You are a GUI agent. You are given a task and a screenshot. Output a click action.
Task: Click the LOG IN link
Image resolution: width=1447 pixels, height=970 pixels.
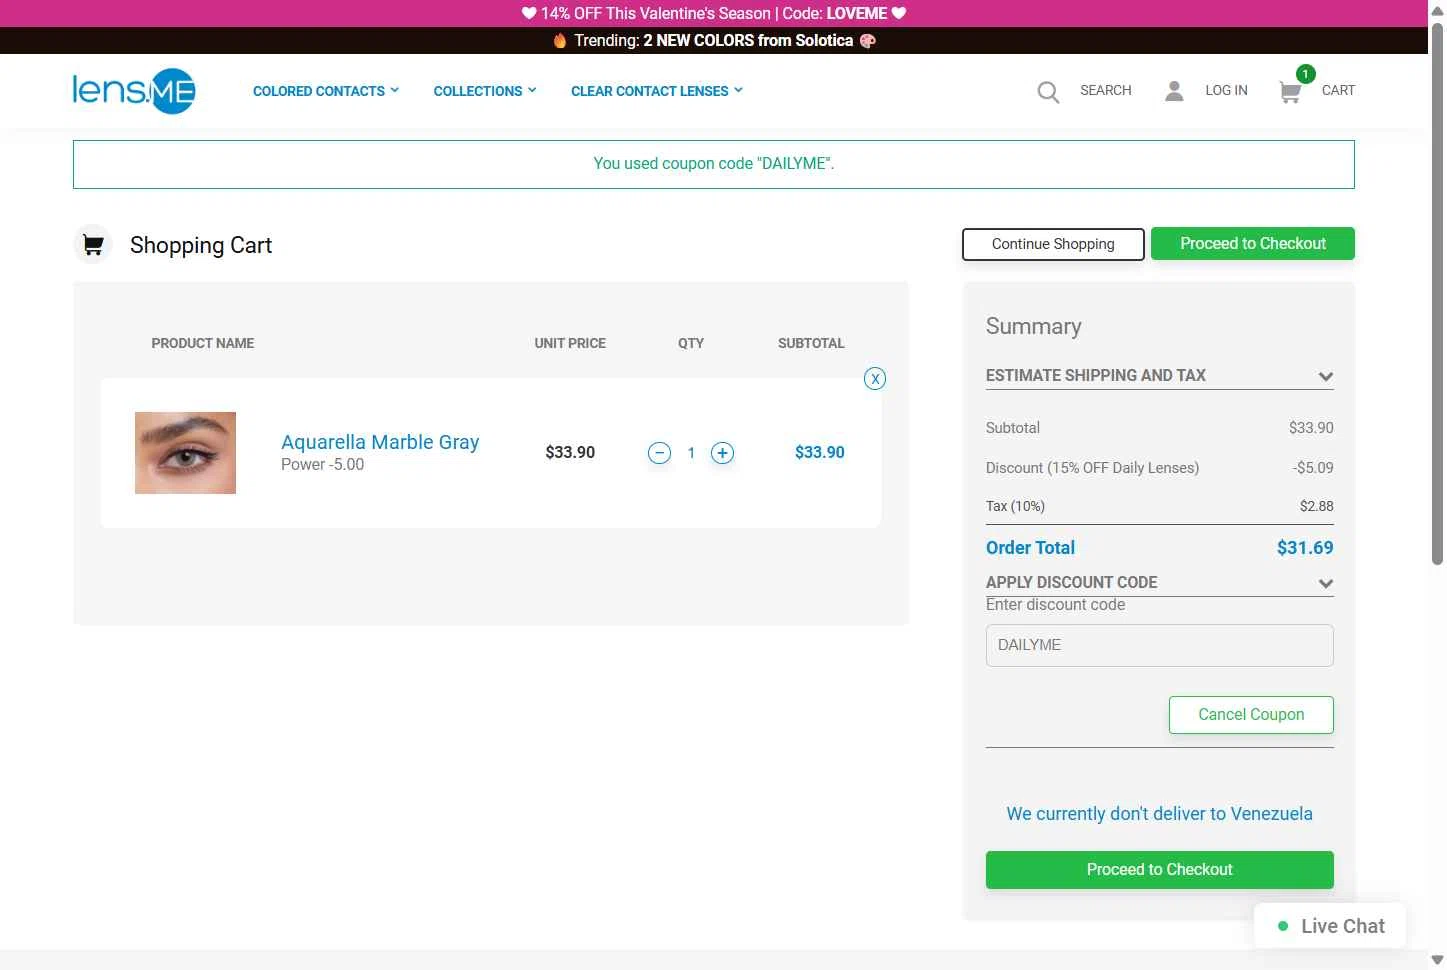[x=1226, y=90]
